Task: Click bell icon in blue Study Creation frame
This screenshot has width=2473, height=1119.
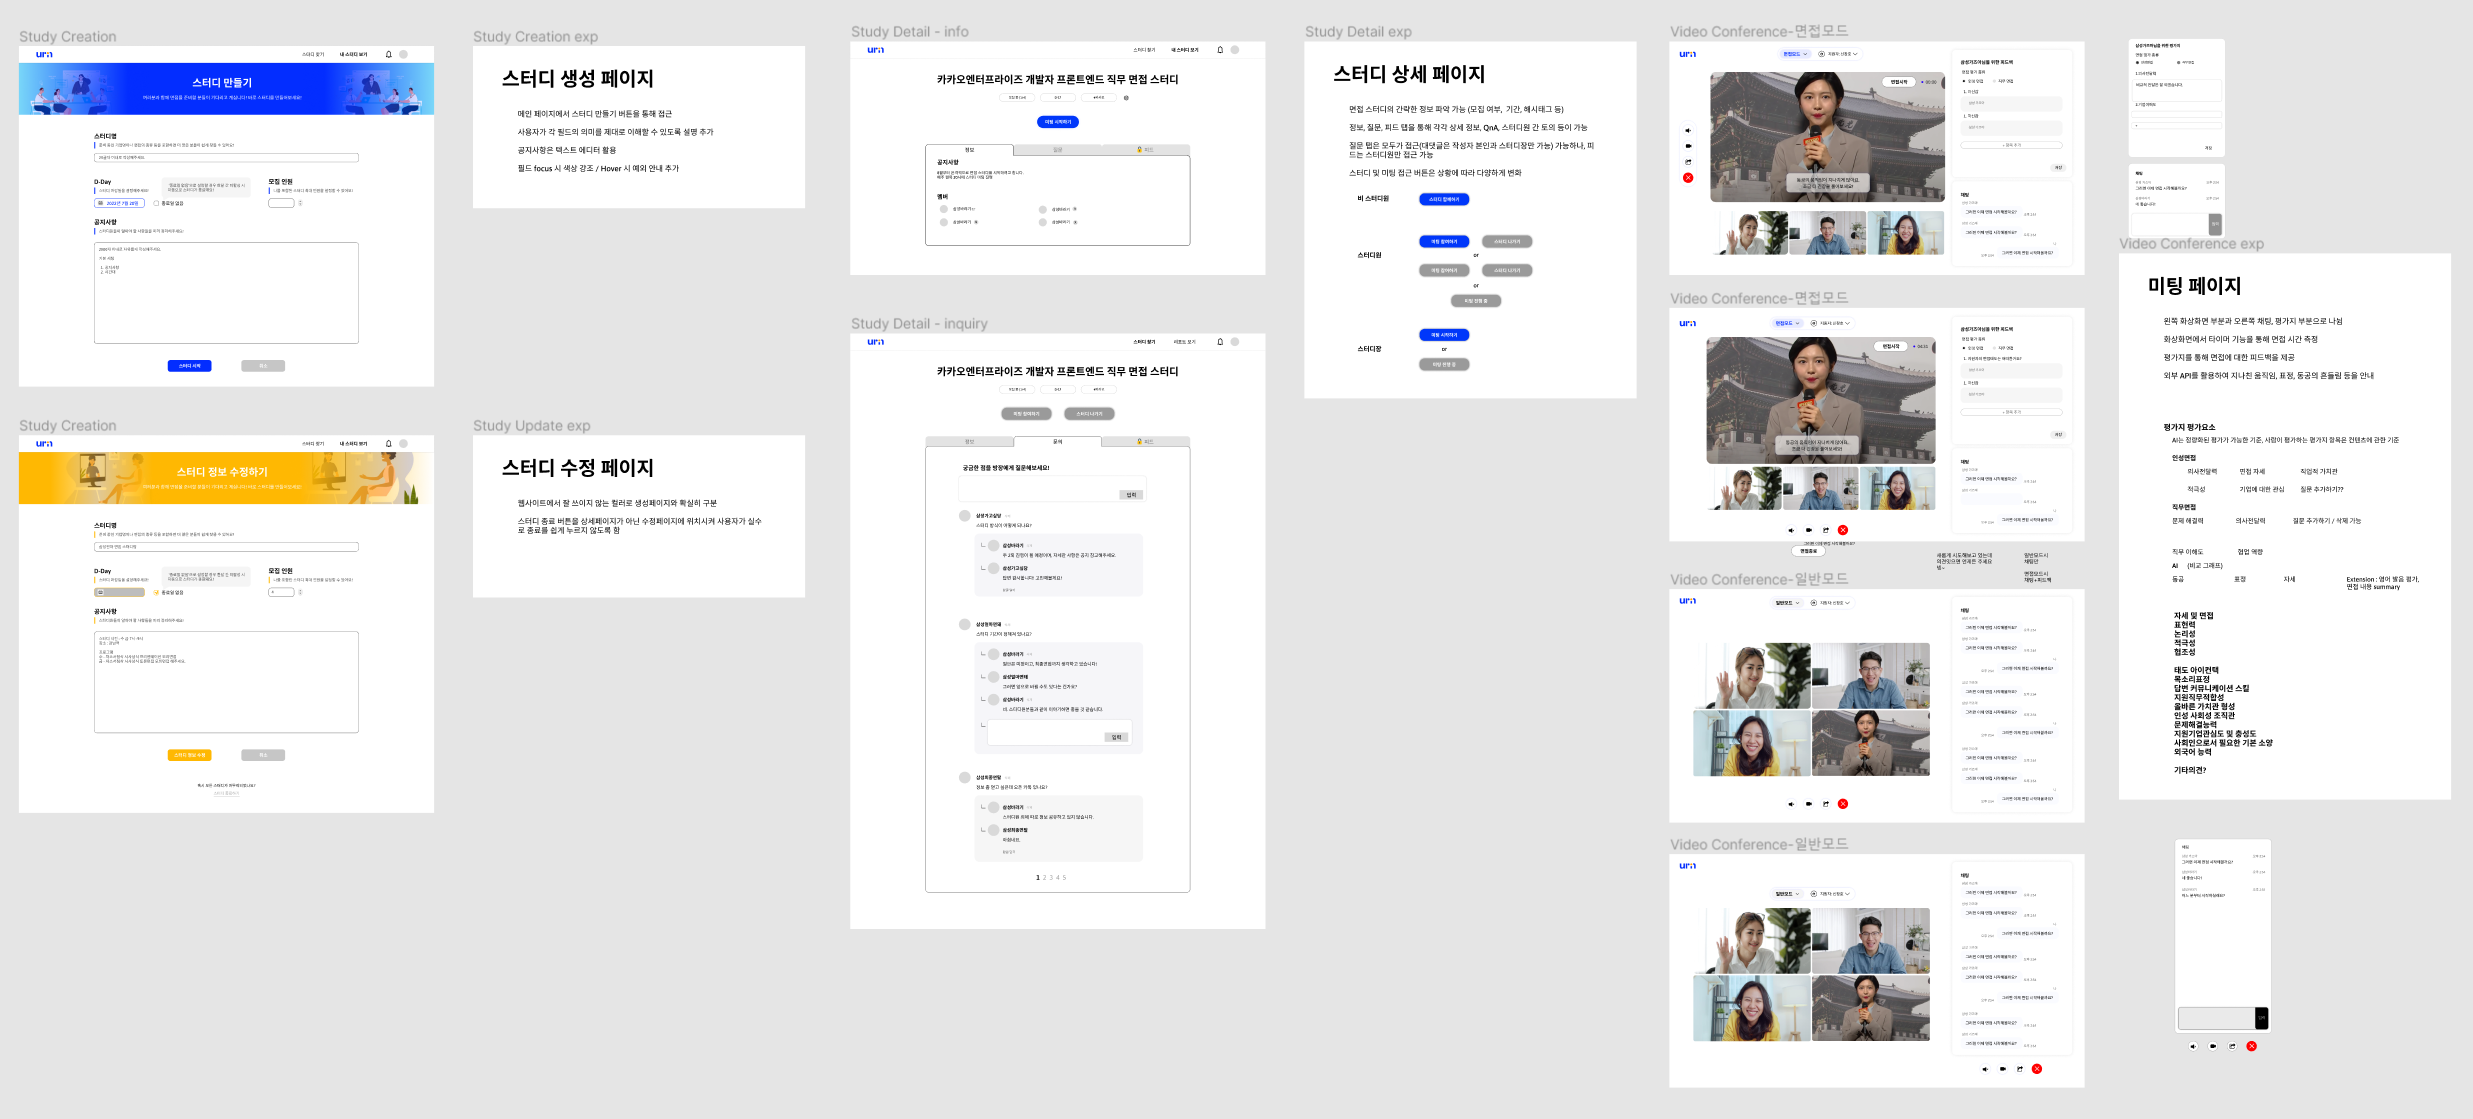Action: click(x=389, y=55)
